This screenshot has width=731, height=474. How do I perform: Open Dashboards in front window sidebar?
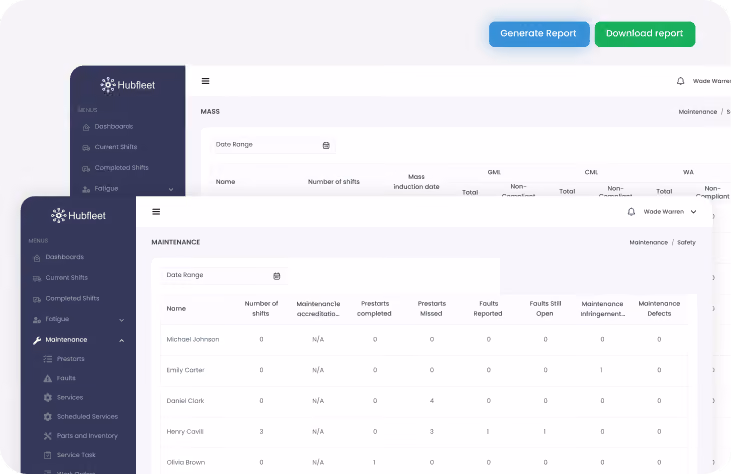tap(65, 257)
